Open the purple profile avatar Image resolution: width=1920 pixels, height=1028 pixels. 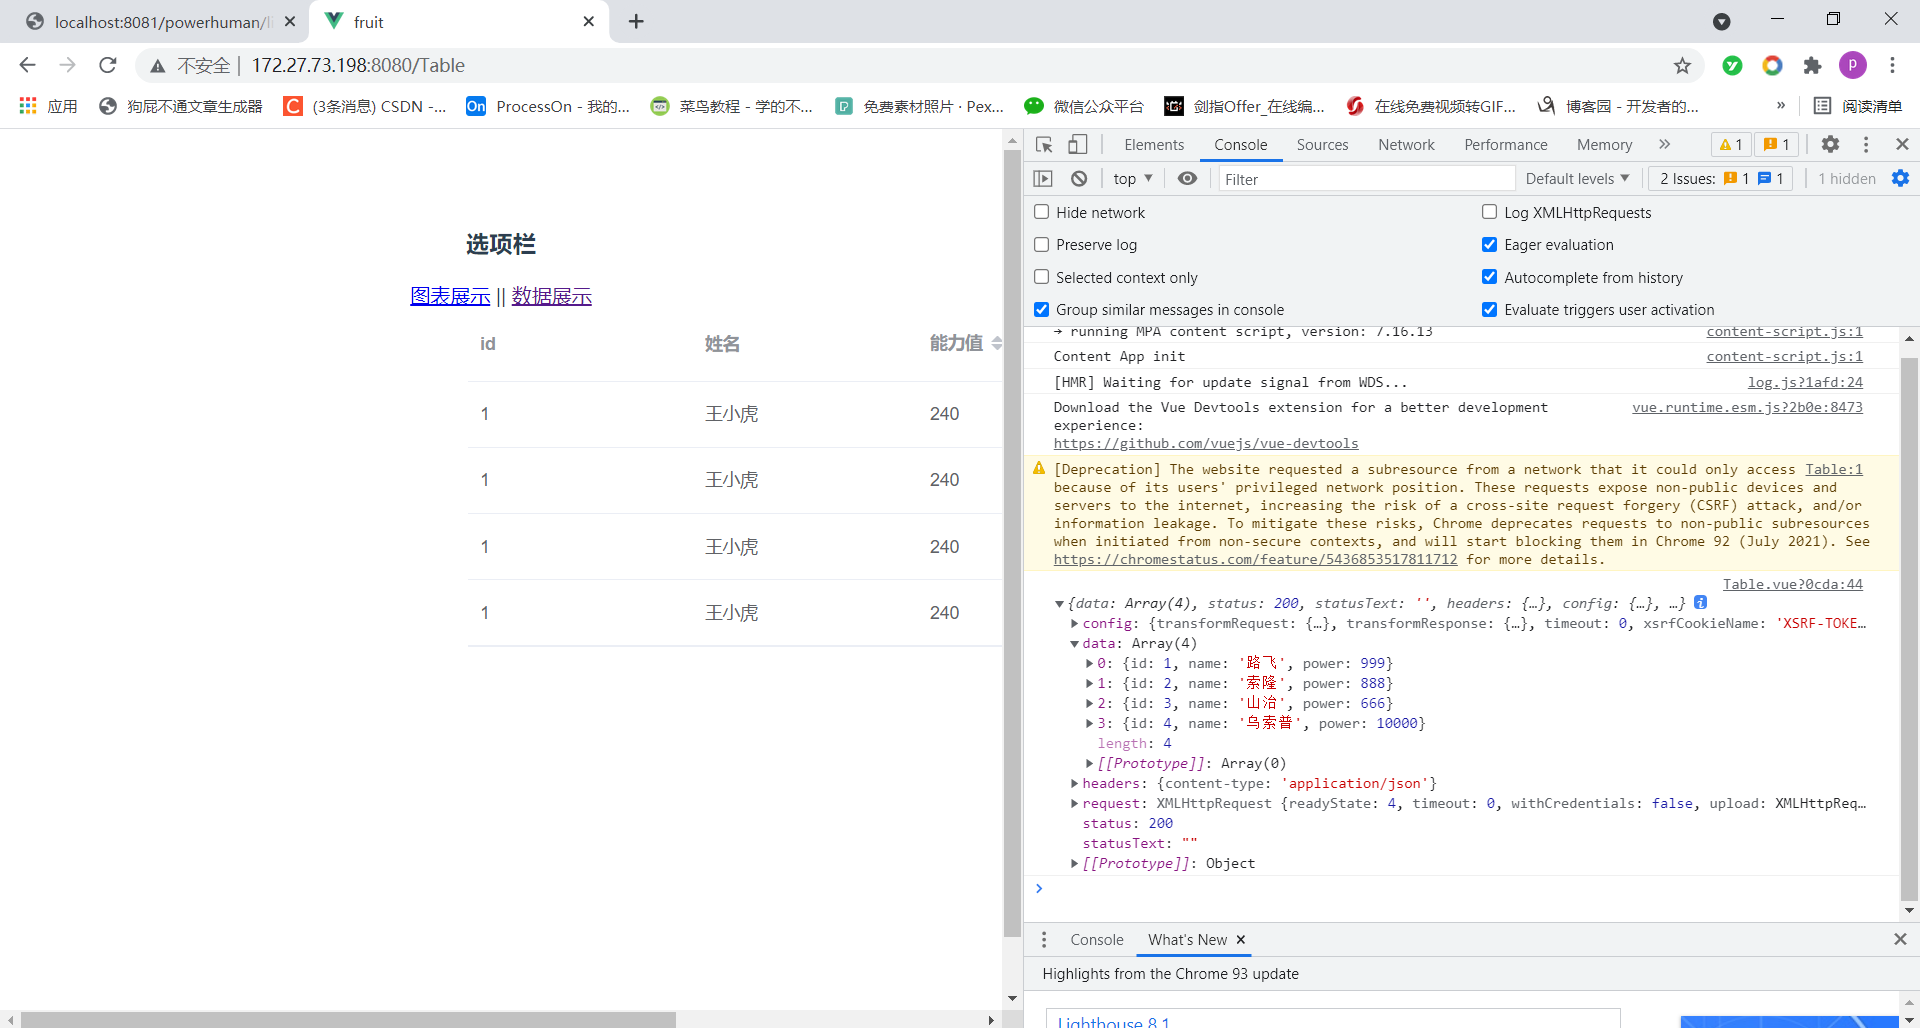[x=1852, y=65]
